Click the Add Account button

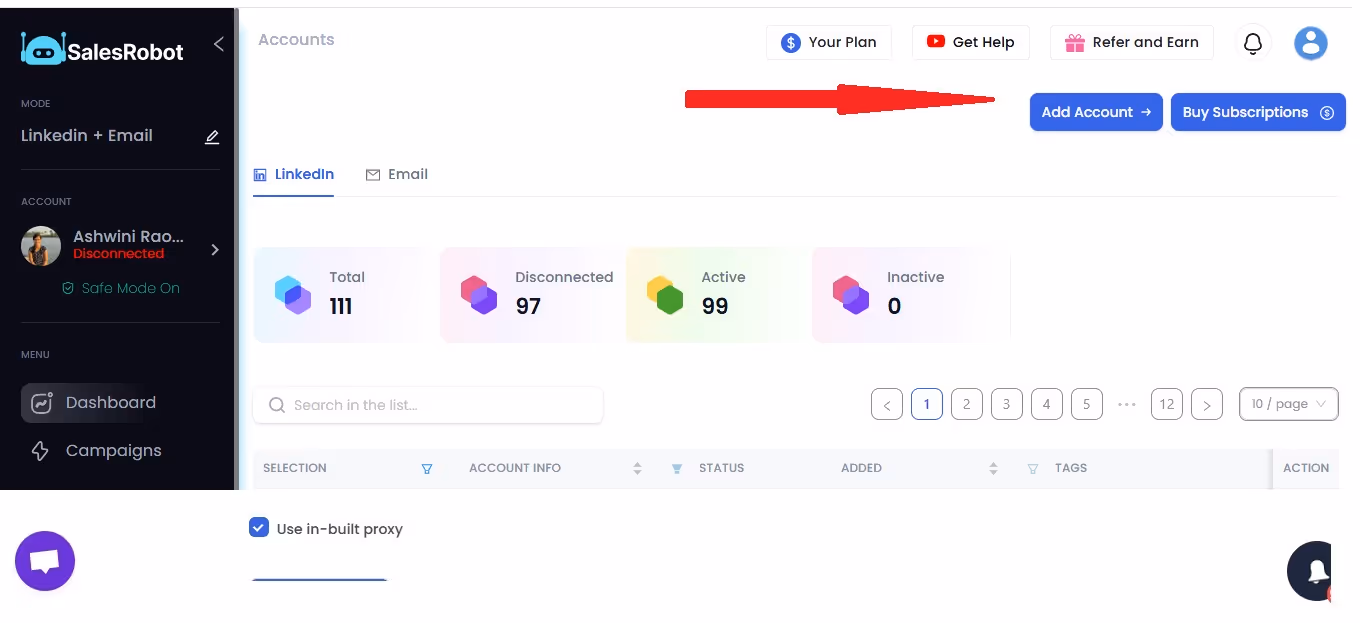[x=1095, y=112]
